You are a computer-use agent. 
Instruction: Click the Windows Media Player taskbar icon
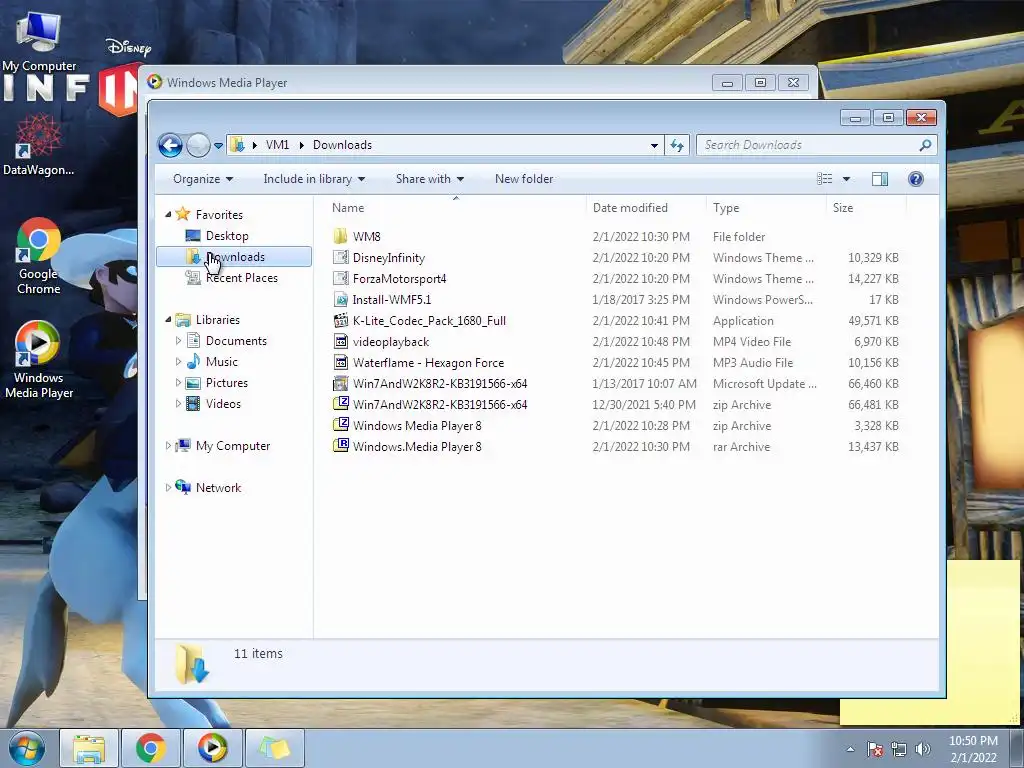click(x=212, y=748)
